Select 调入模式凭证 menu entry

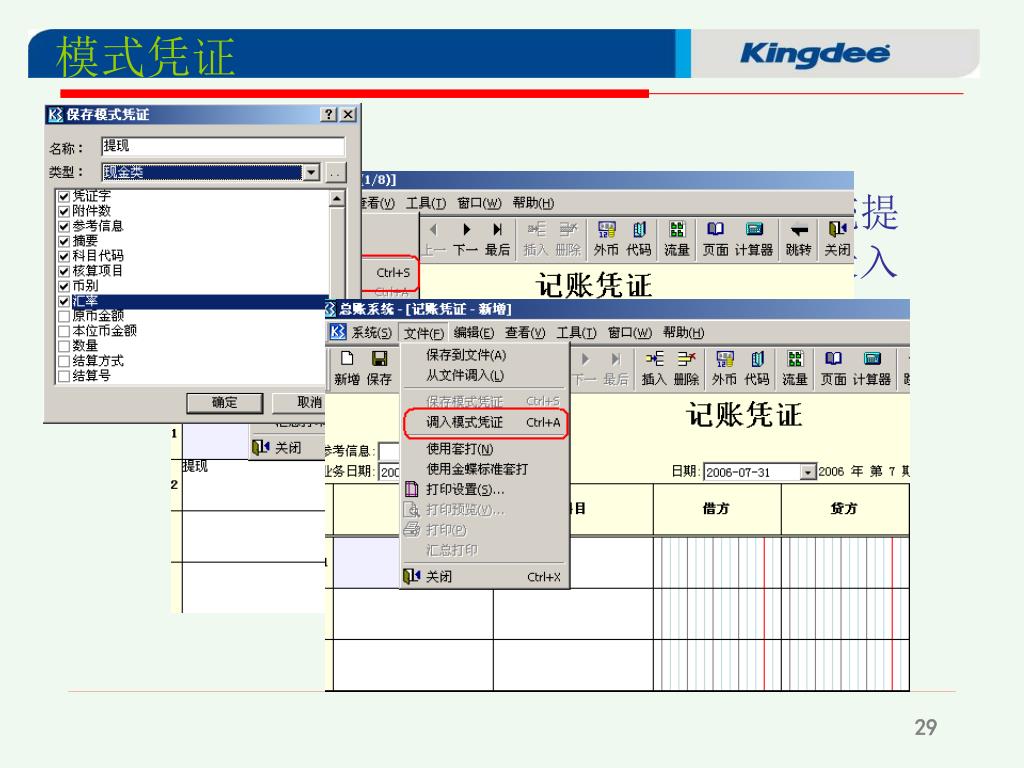484,423
